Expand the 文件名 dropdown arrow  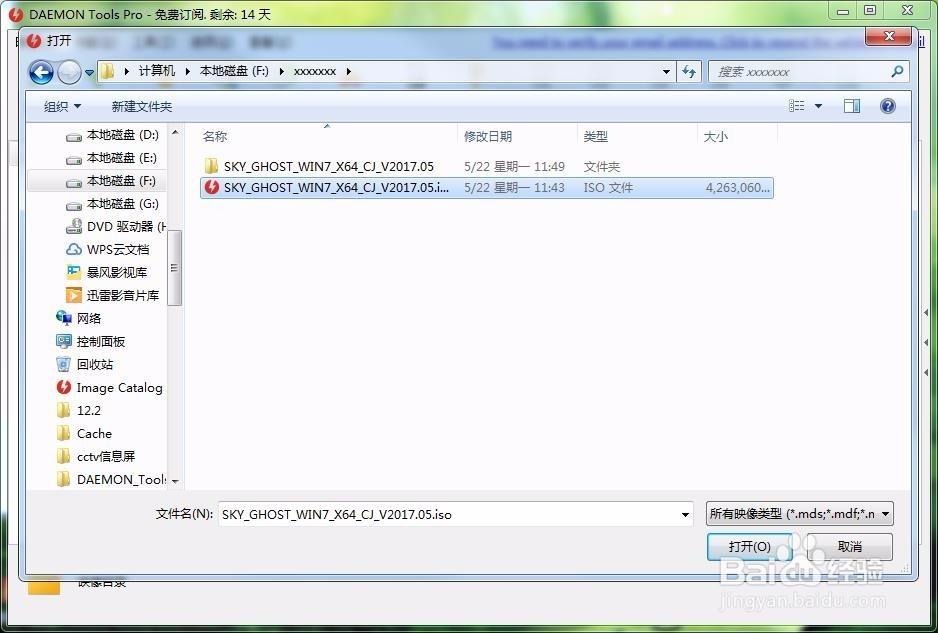tap(686, 515)
